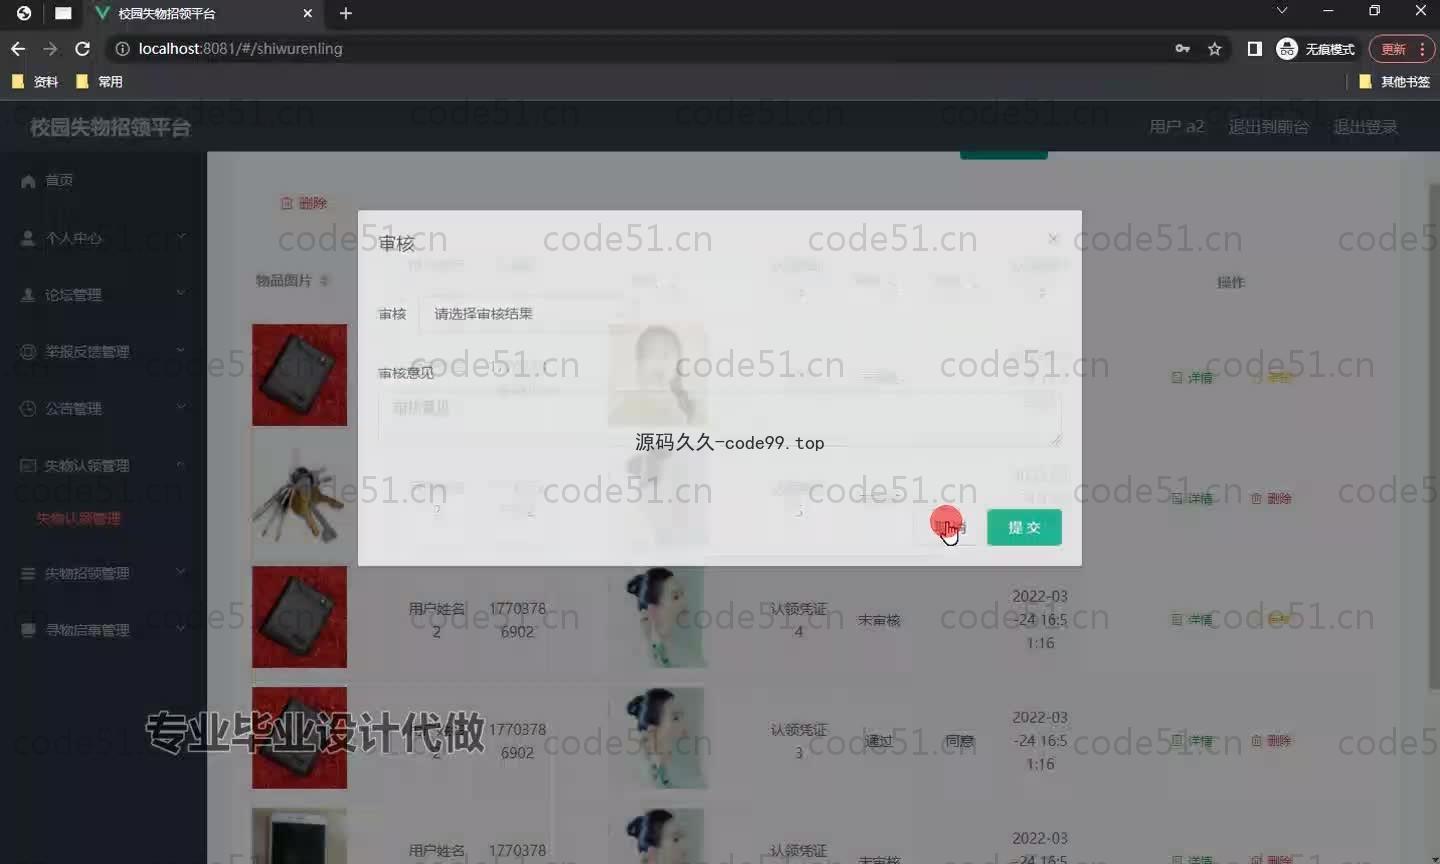
Task: Click the 无痕模式 incognito indicator
Action: (1316, 48)
